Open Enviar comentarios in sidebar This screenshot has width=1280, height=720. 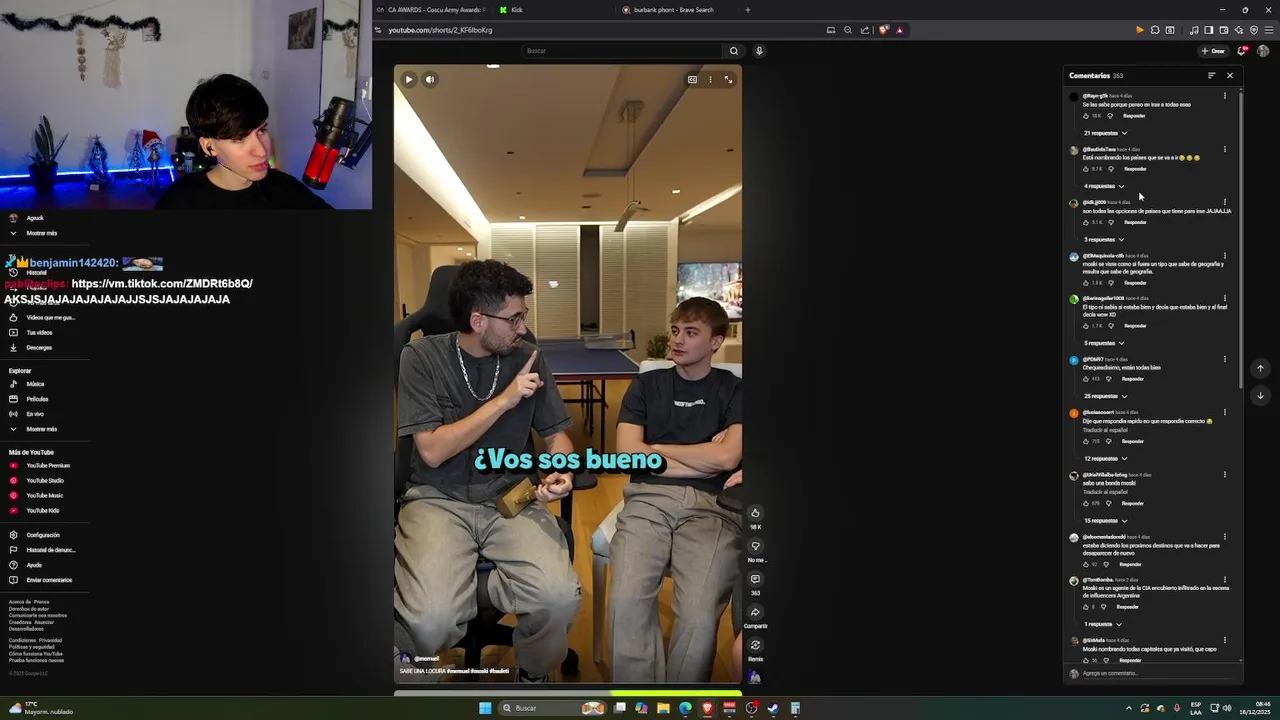pos(49,580)
